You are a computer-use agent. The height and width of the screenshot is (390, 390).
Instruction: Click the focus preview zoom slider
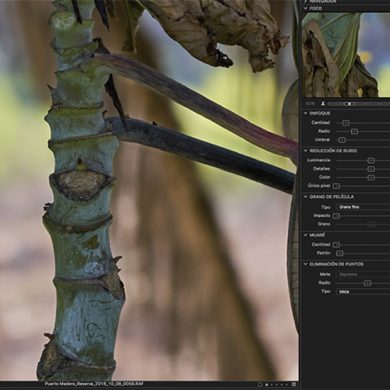359,104
